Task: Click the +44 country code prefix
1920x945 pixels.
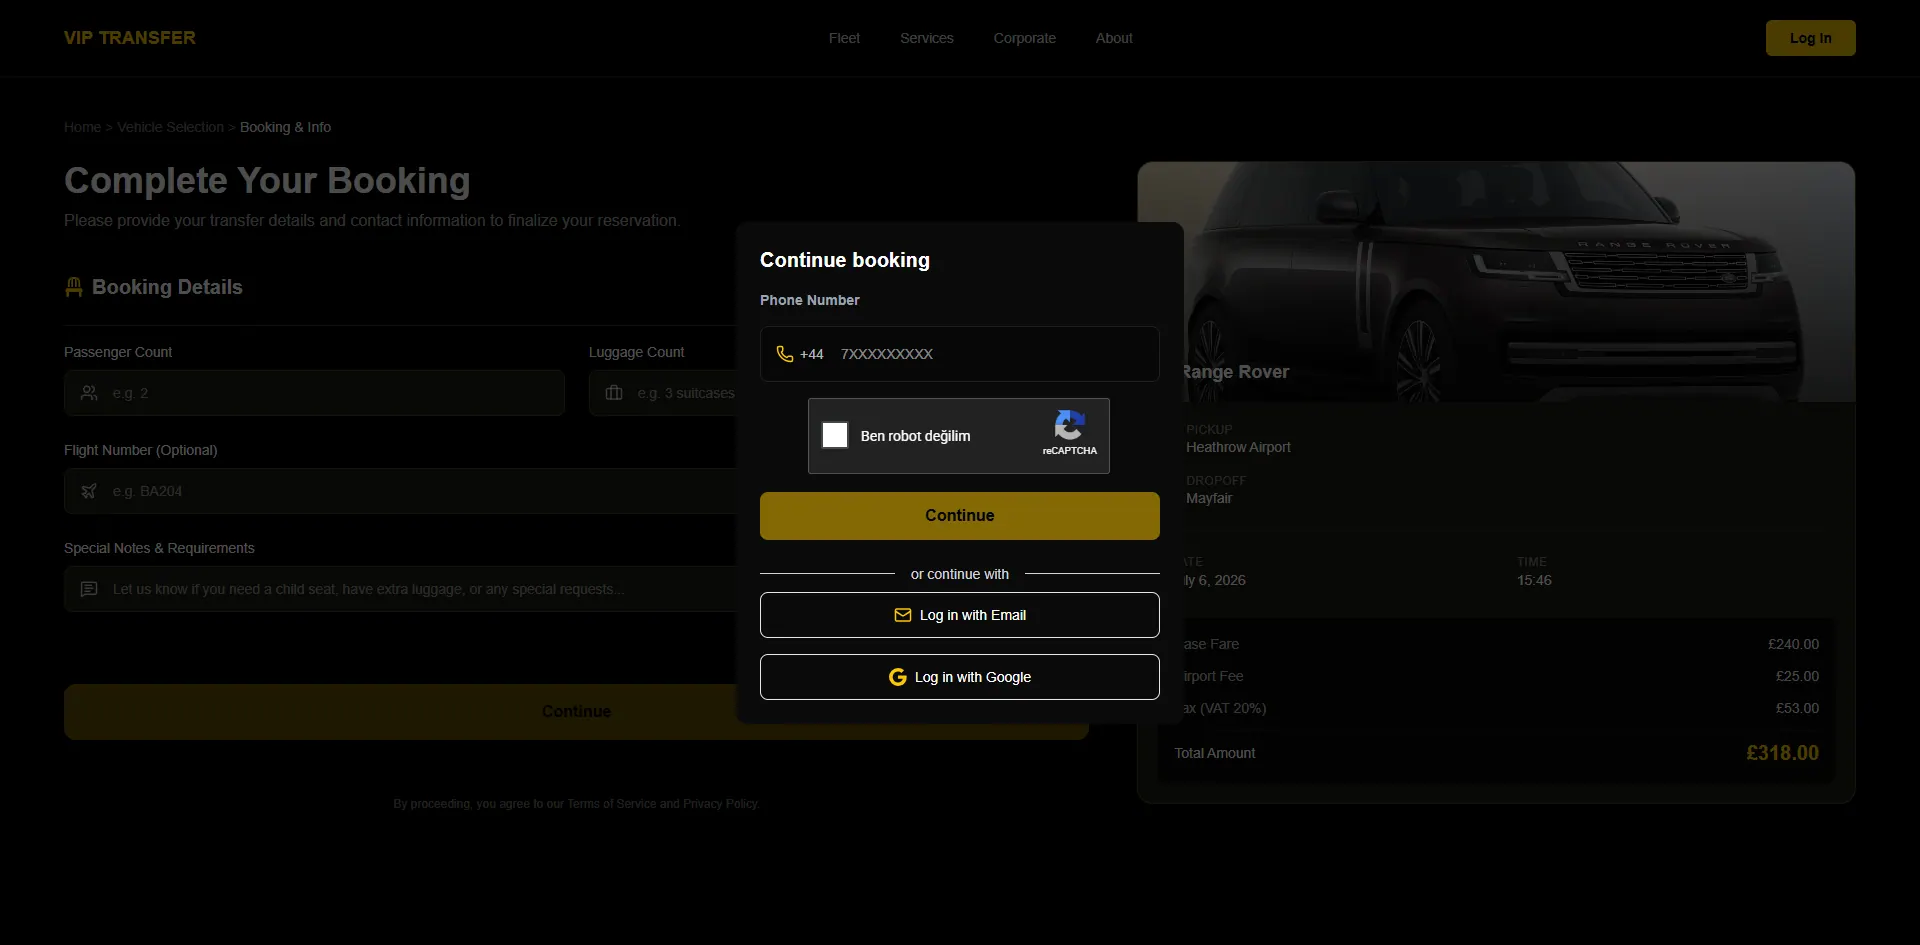Action: [x=812, y=354]
